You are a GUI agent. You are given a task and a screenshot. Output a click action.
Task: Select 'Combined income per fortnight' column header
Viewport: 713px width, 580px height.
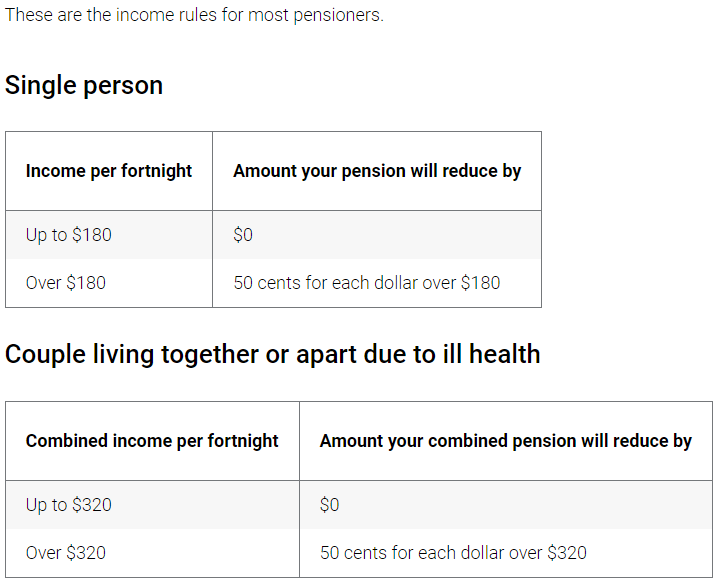coord(152,441)
